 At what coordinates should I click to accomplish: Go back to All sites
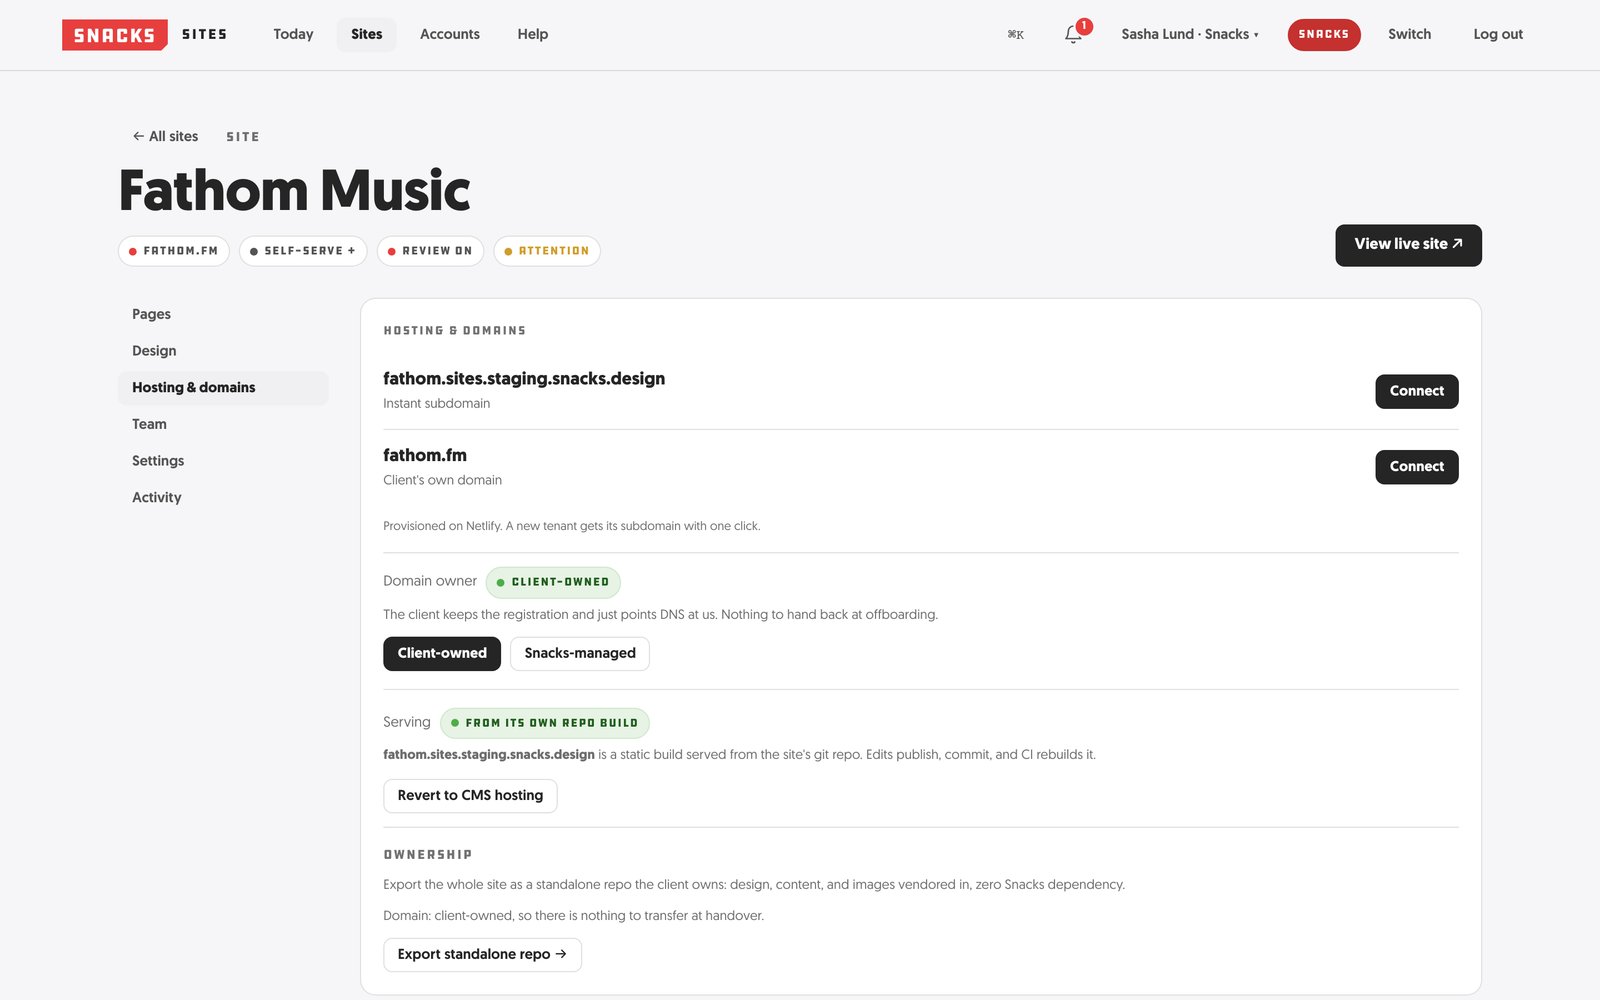click(165, 136)
